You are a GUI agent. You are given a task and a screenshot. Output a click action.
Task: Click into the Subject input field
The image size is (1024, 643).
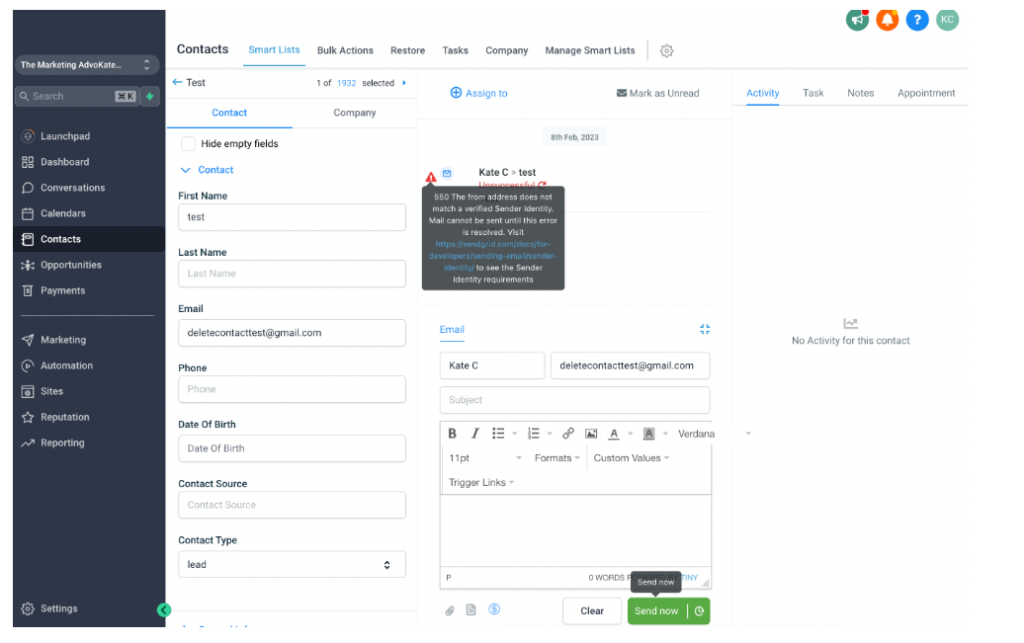tap(574, 400)
